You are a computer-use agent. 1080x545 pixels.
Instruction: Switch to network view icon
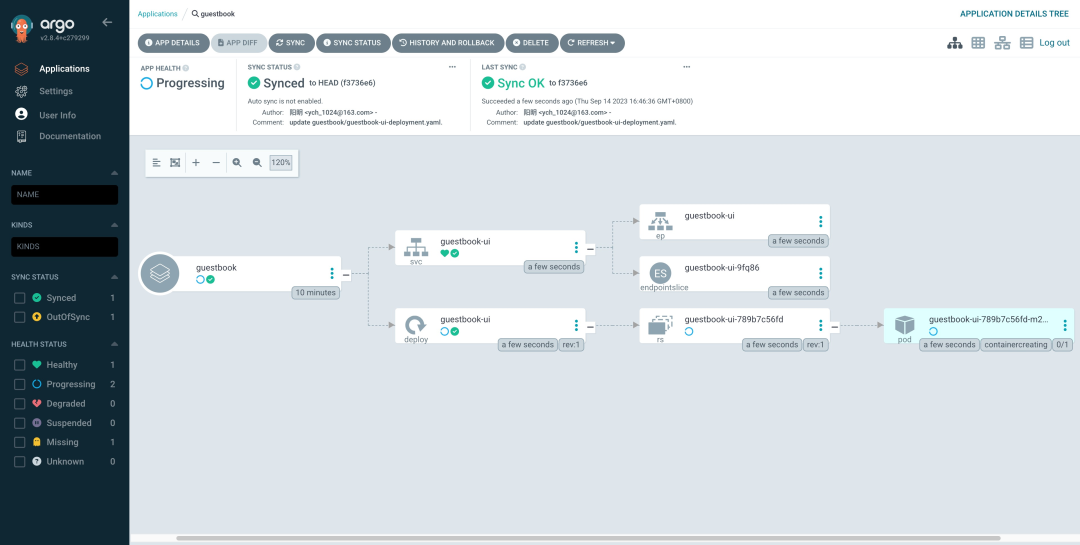coord(1002,43)
